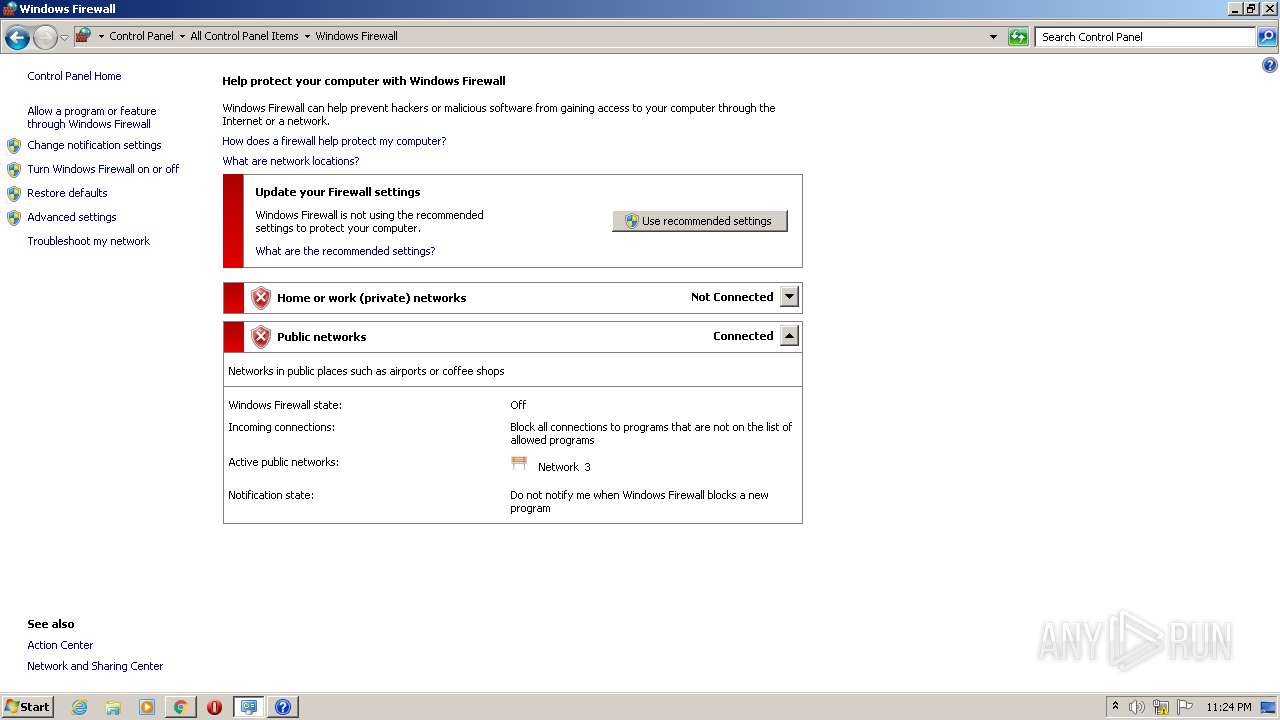Click the 11:24 PM system clock

(x=1228, y=707)
